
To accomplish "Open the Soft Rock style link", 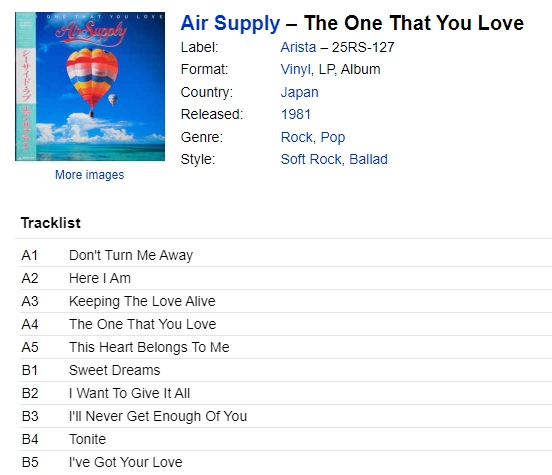I will pyautogui.click(x=311, y=159).
